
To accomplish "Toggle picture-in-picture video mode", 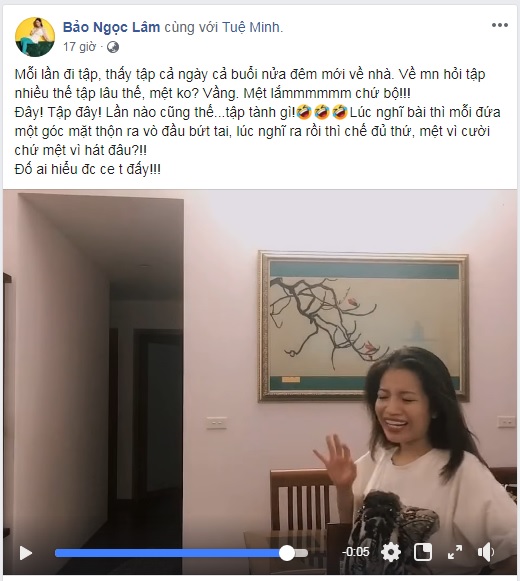I will (423, 552).
